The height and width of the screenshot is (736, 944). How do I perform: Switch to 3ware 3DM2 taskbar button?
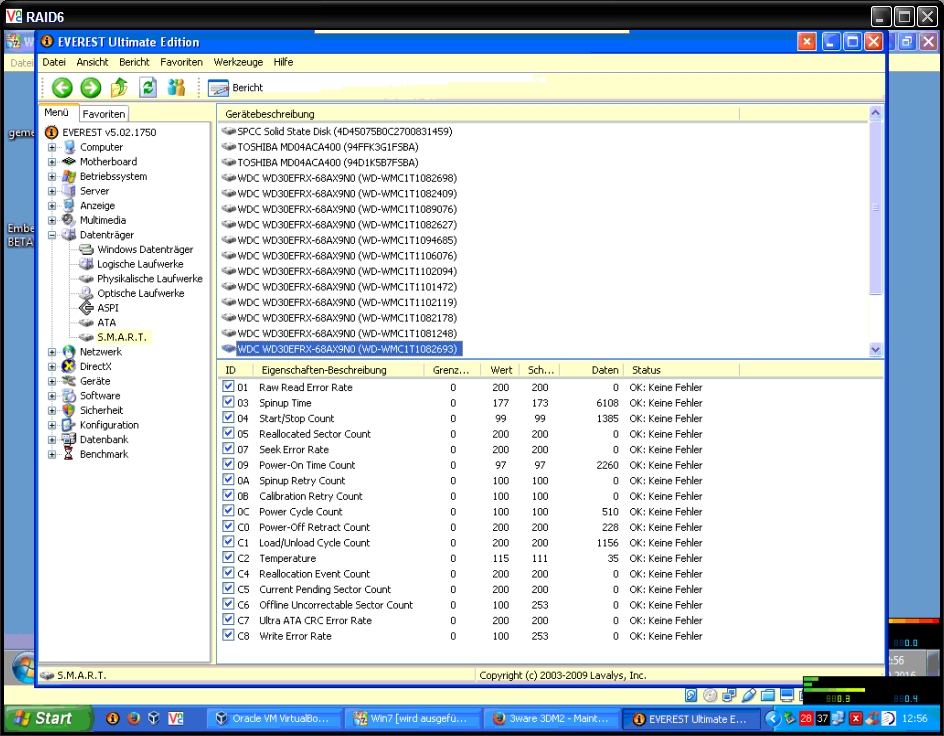pos(550,719)
